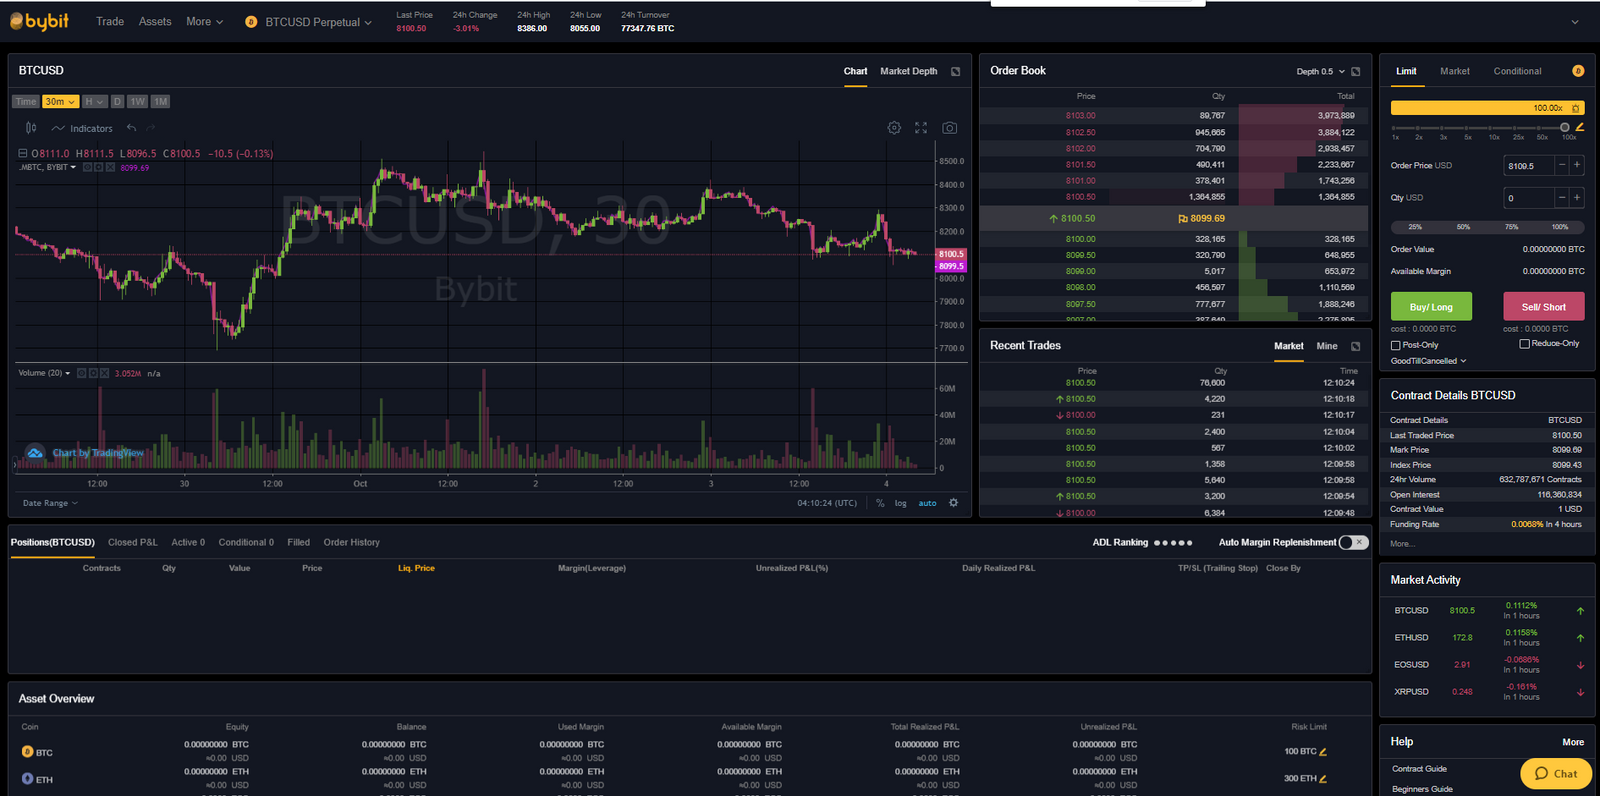
Task: Open the Closed P&L tab
Action: pos(132,542)
